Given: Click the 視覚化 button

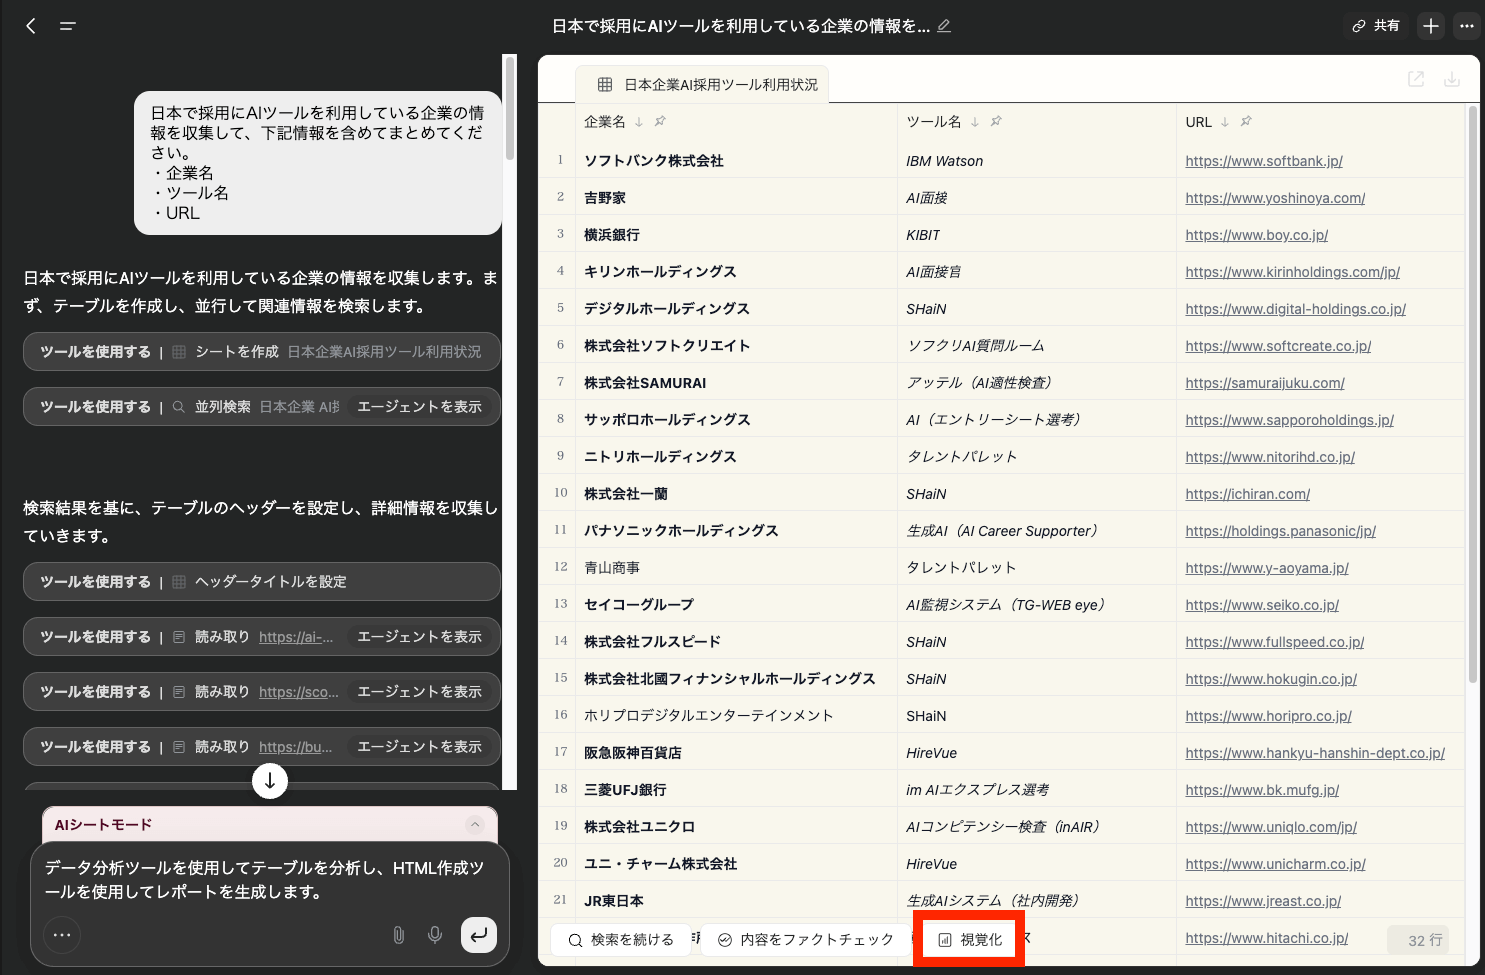Looking at the screenshot, I should (x=970, y=940).
